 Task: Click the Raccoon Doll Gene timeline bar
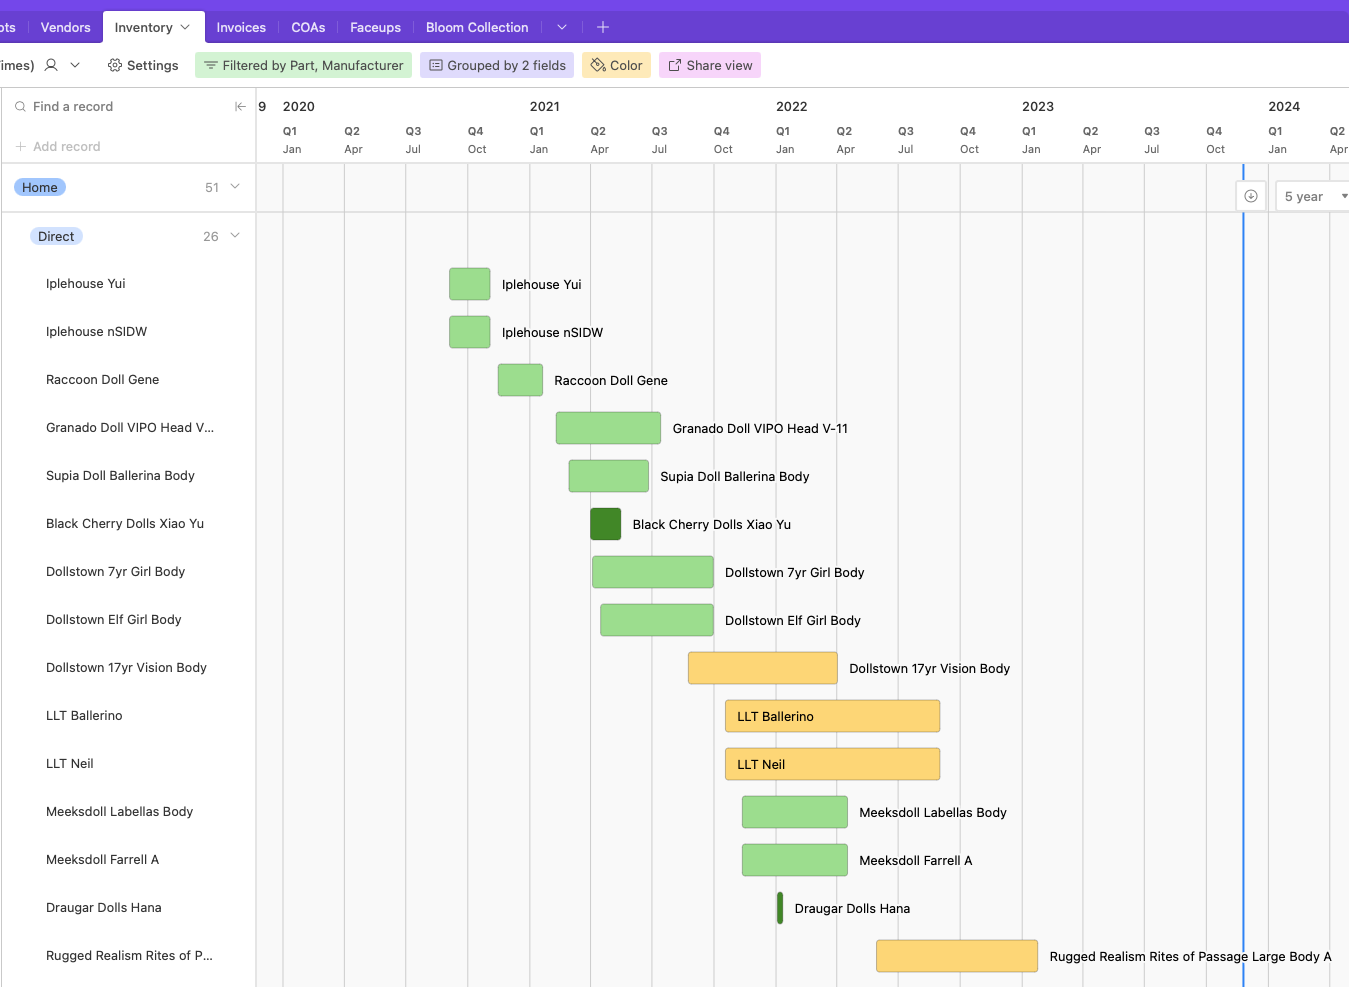520,380
